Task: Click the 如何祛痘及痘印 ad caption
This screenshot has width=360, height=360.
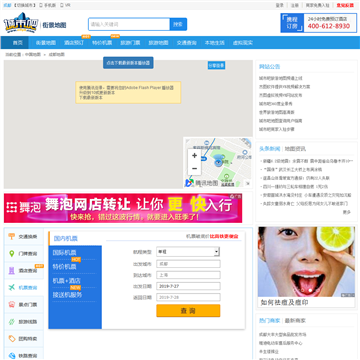Action: click(x=284, y=303)
